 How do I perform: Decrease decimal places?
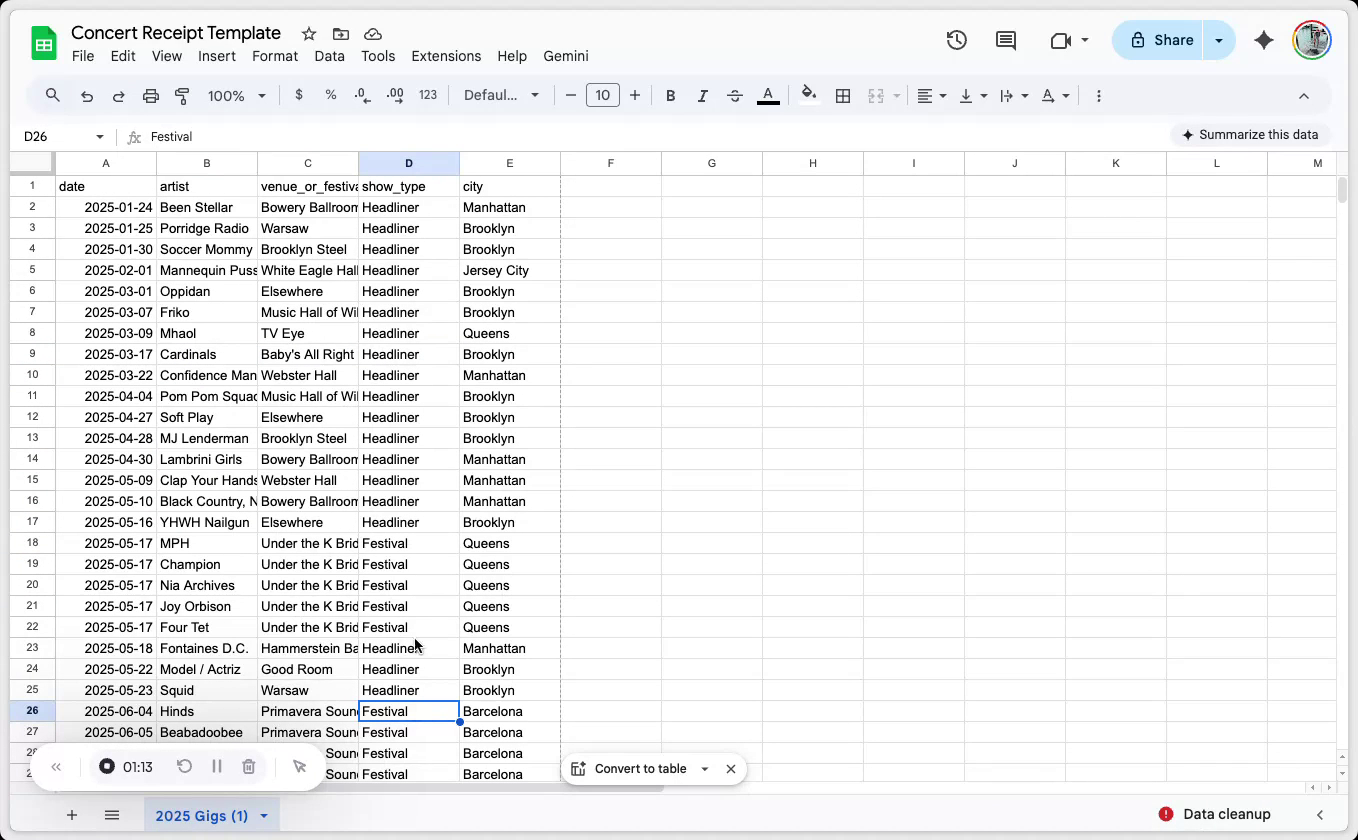[363, 95]
